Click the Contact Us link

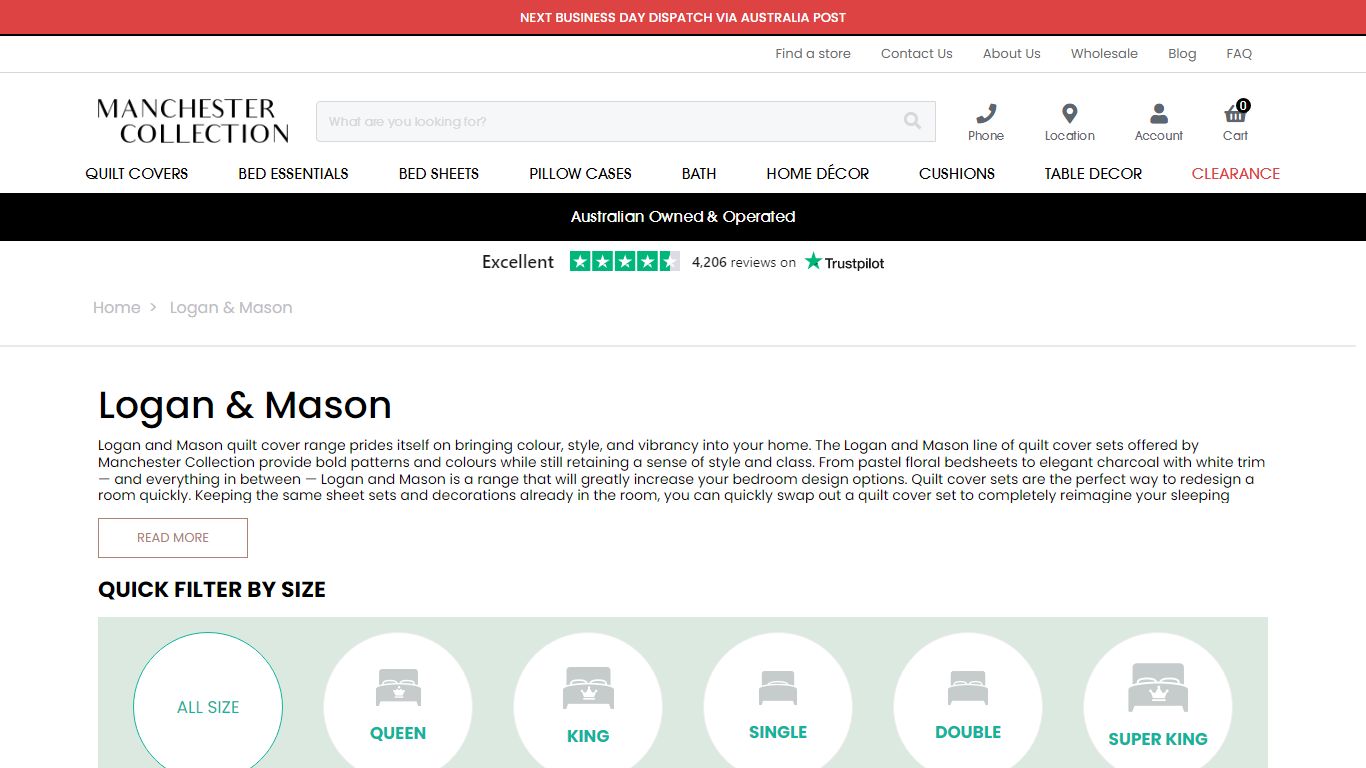pos(917,54)
